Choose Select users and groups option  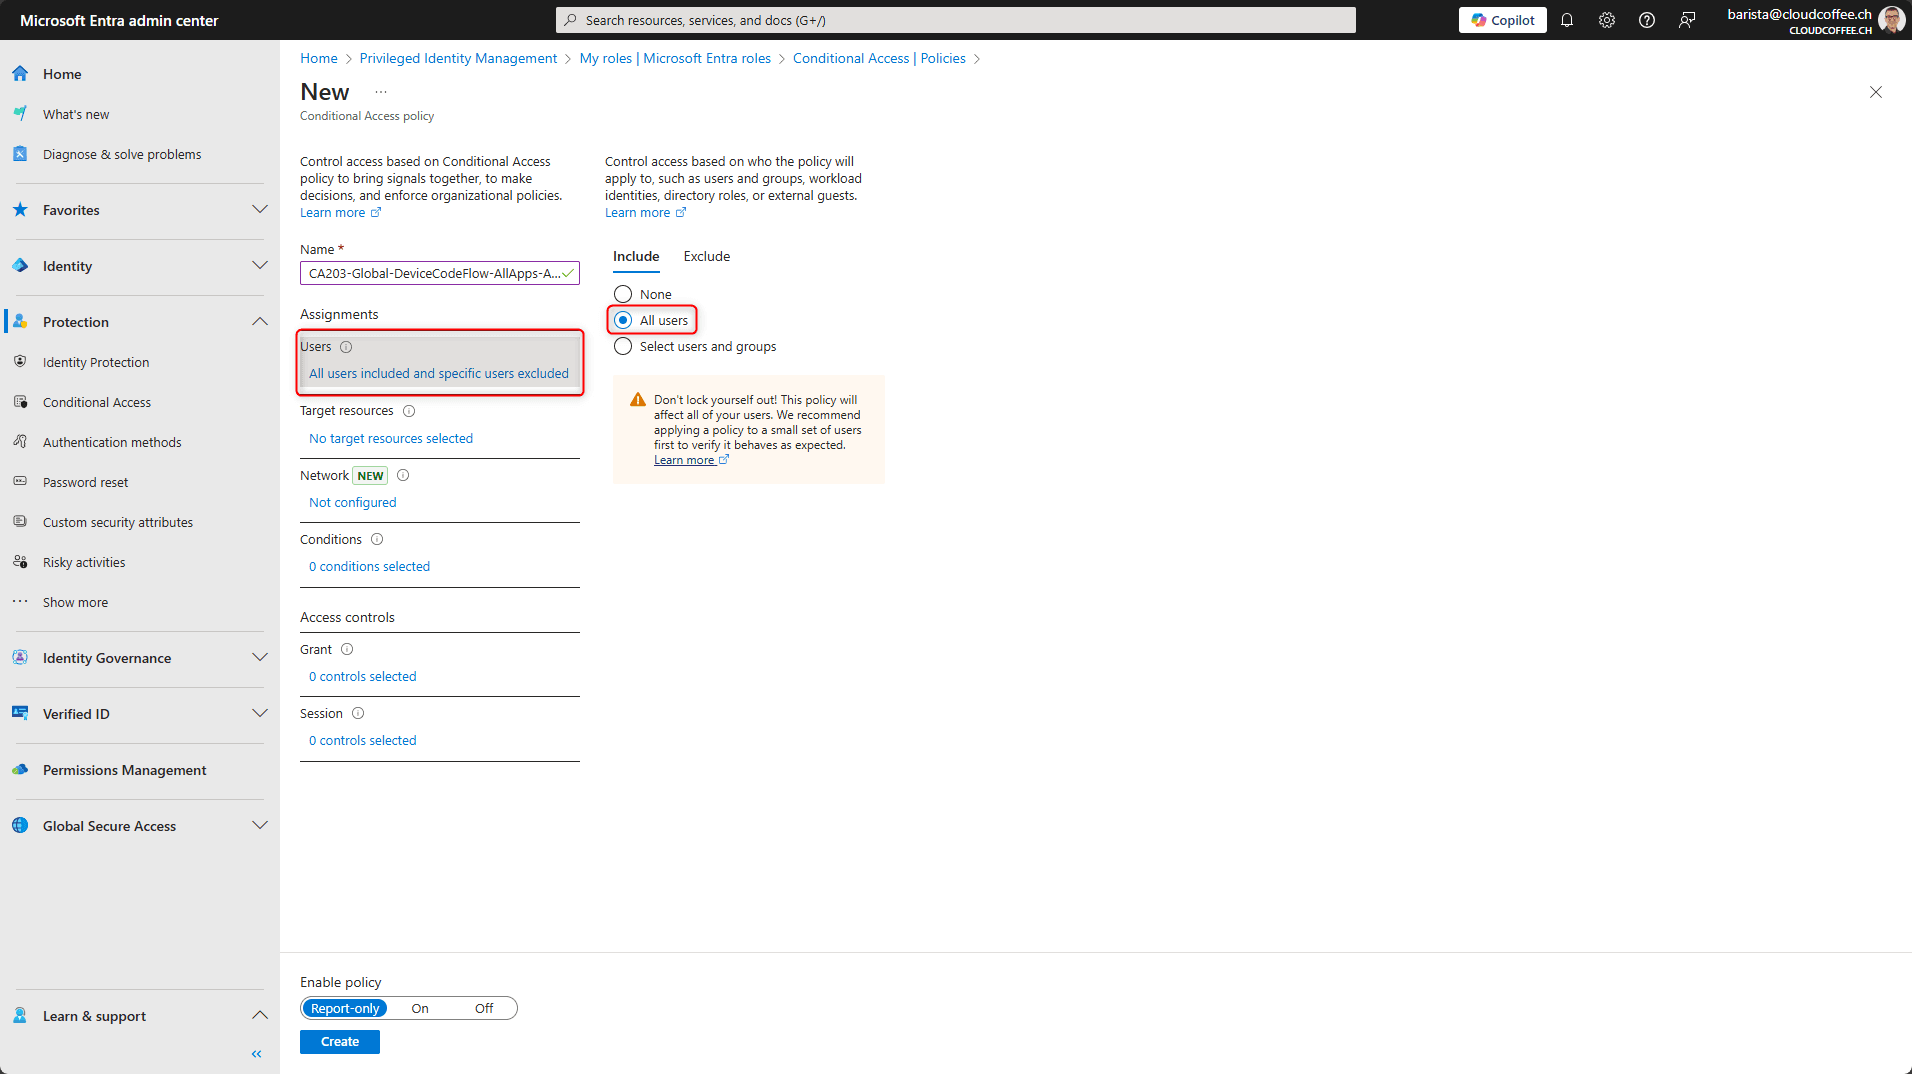pyautogui.click(x=623, y=346)
